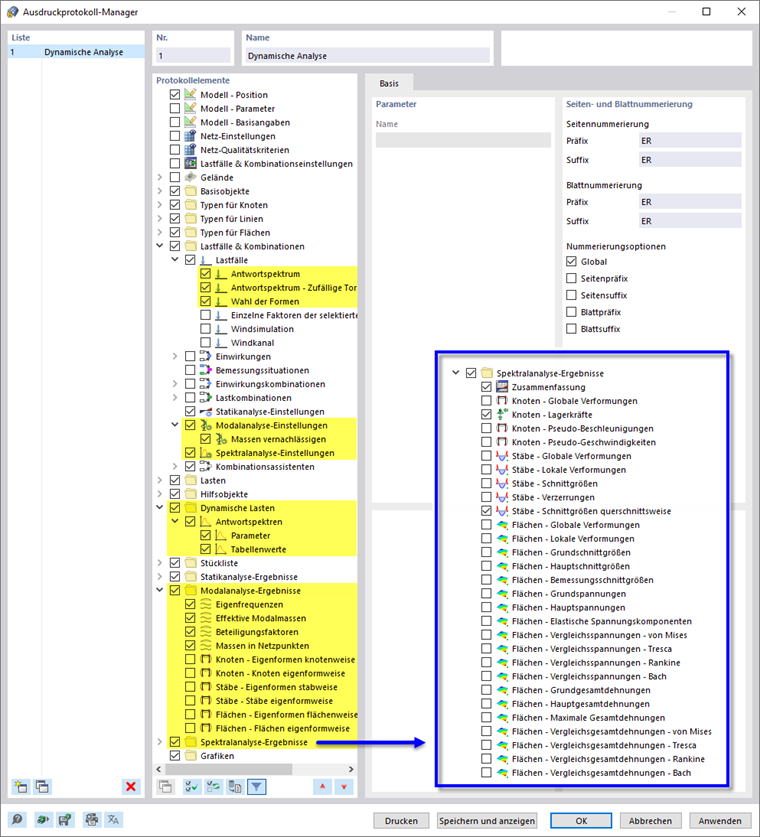The image size is (760, 837).
Task: Click the Modalanalyse-Einstellungen icon
Action: pos(206,425)
